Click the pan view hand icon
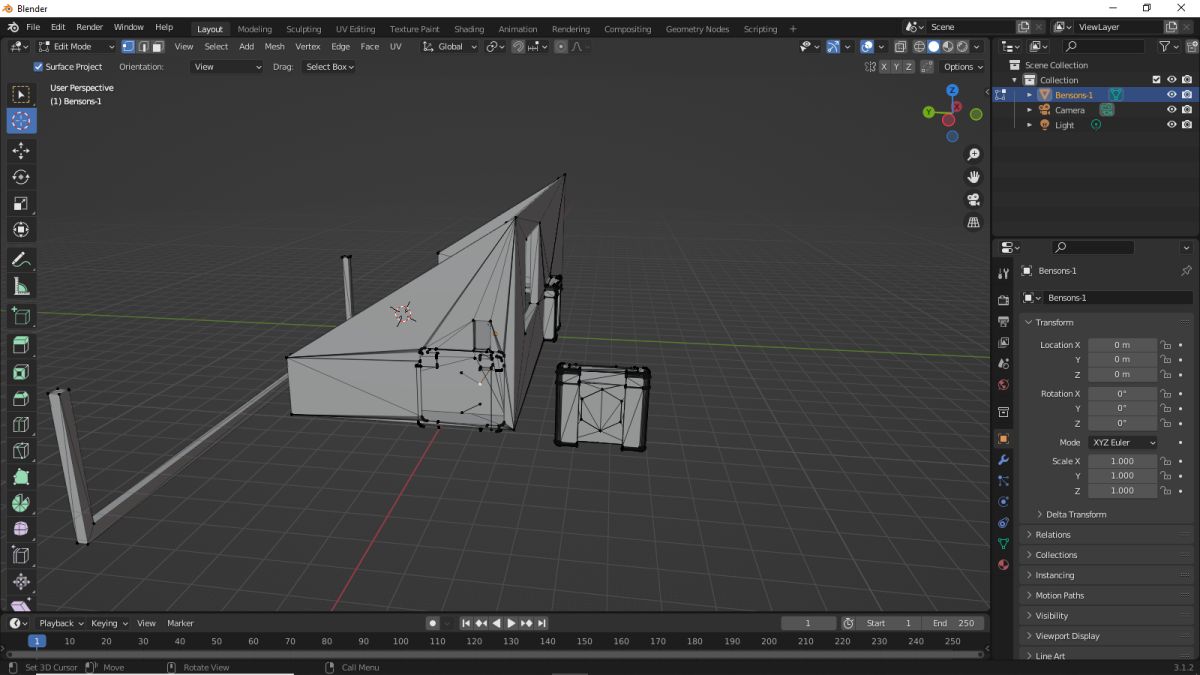The height and width of the screenshot is (675, 1200). click(x=973, y=177)
